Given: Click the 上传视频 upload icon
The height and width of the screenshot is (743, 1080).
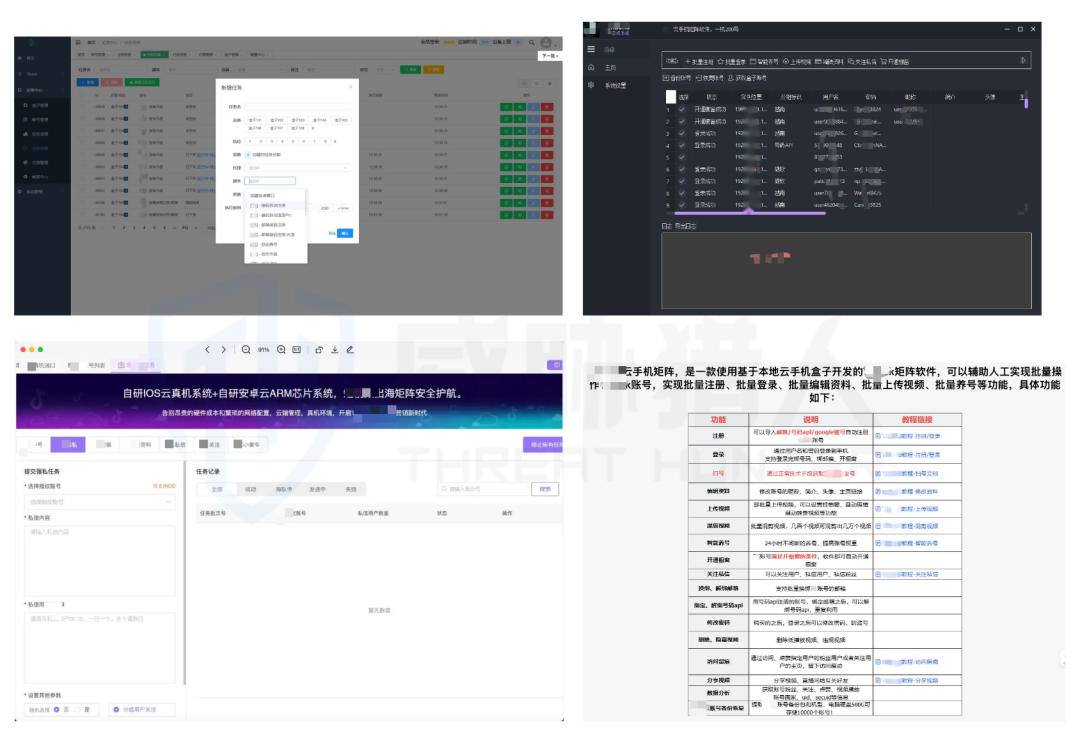Looking at the screenshot, I should [x=785, y=61].
